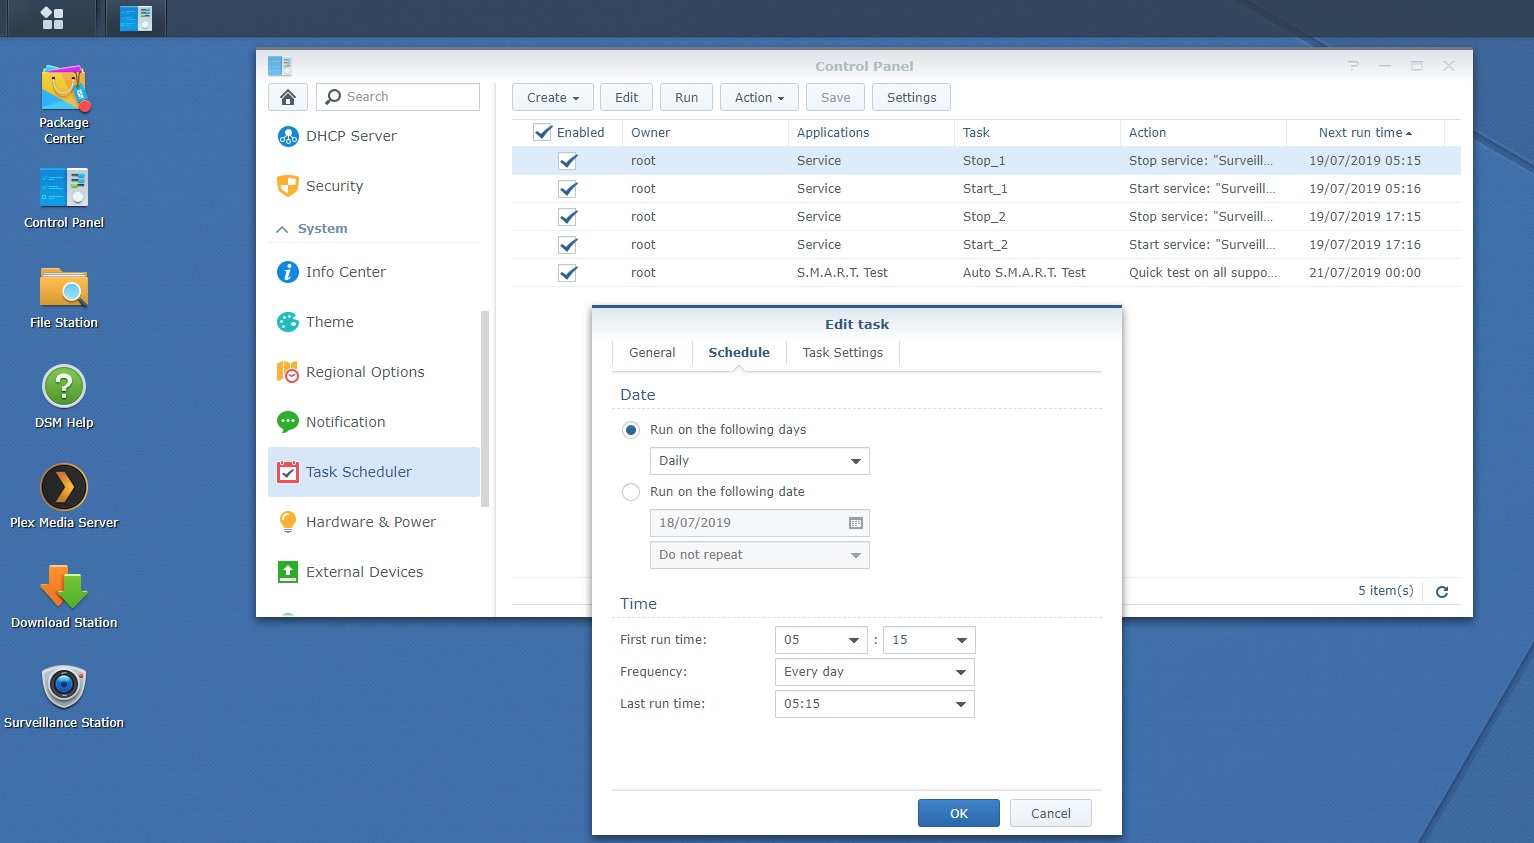
Task: Select the Start_2 task row
Action: tap(986, 245)
